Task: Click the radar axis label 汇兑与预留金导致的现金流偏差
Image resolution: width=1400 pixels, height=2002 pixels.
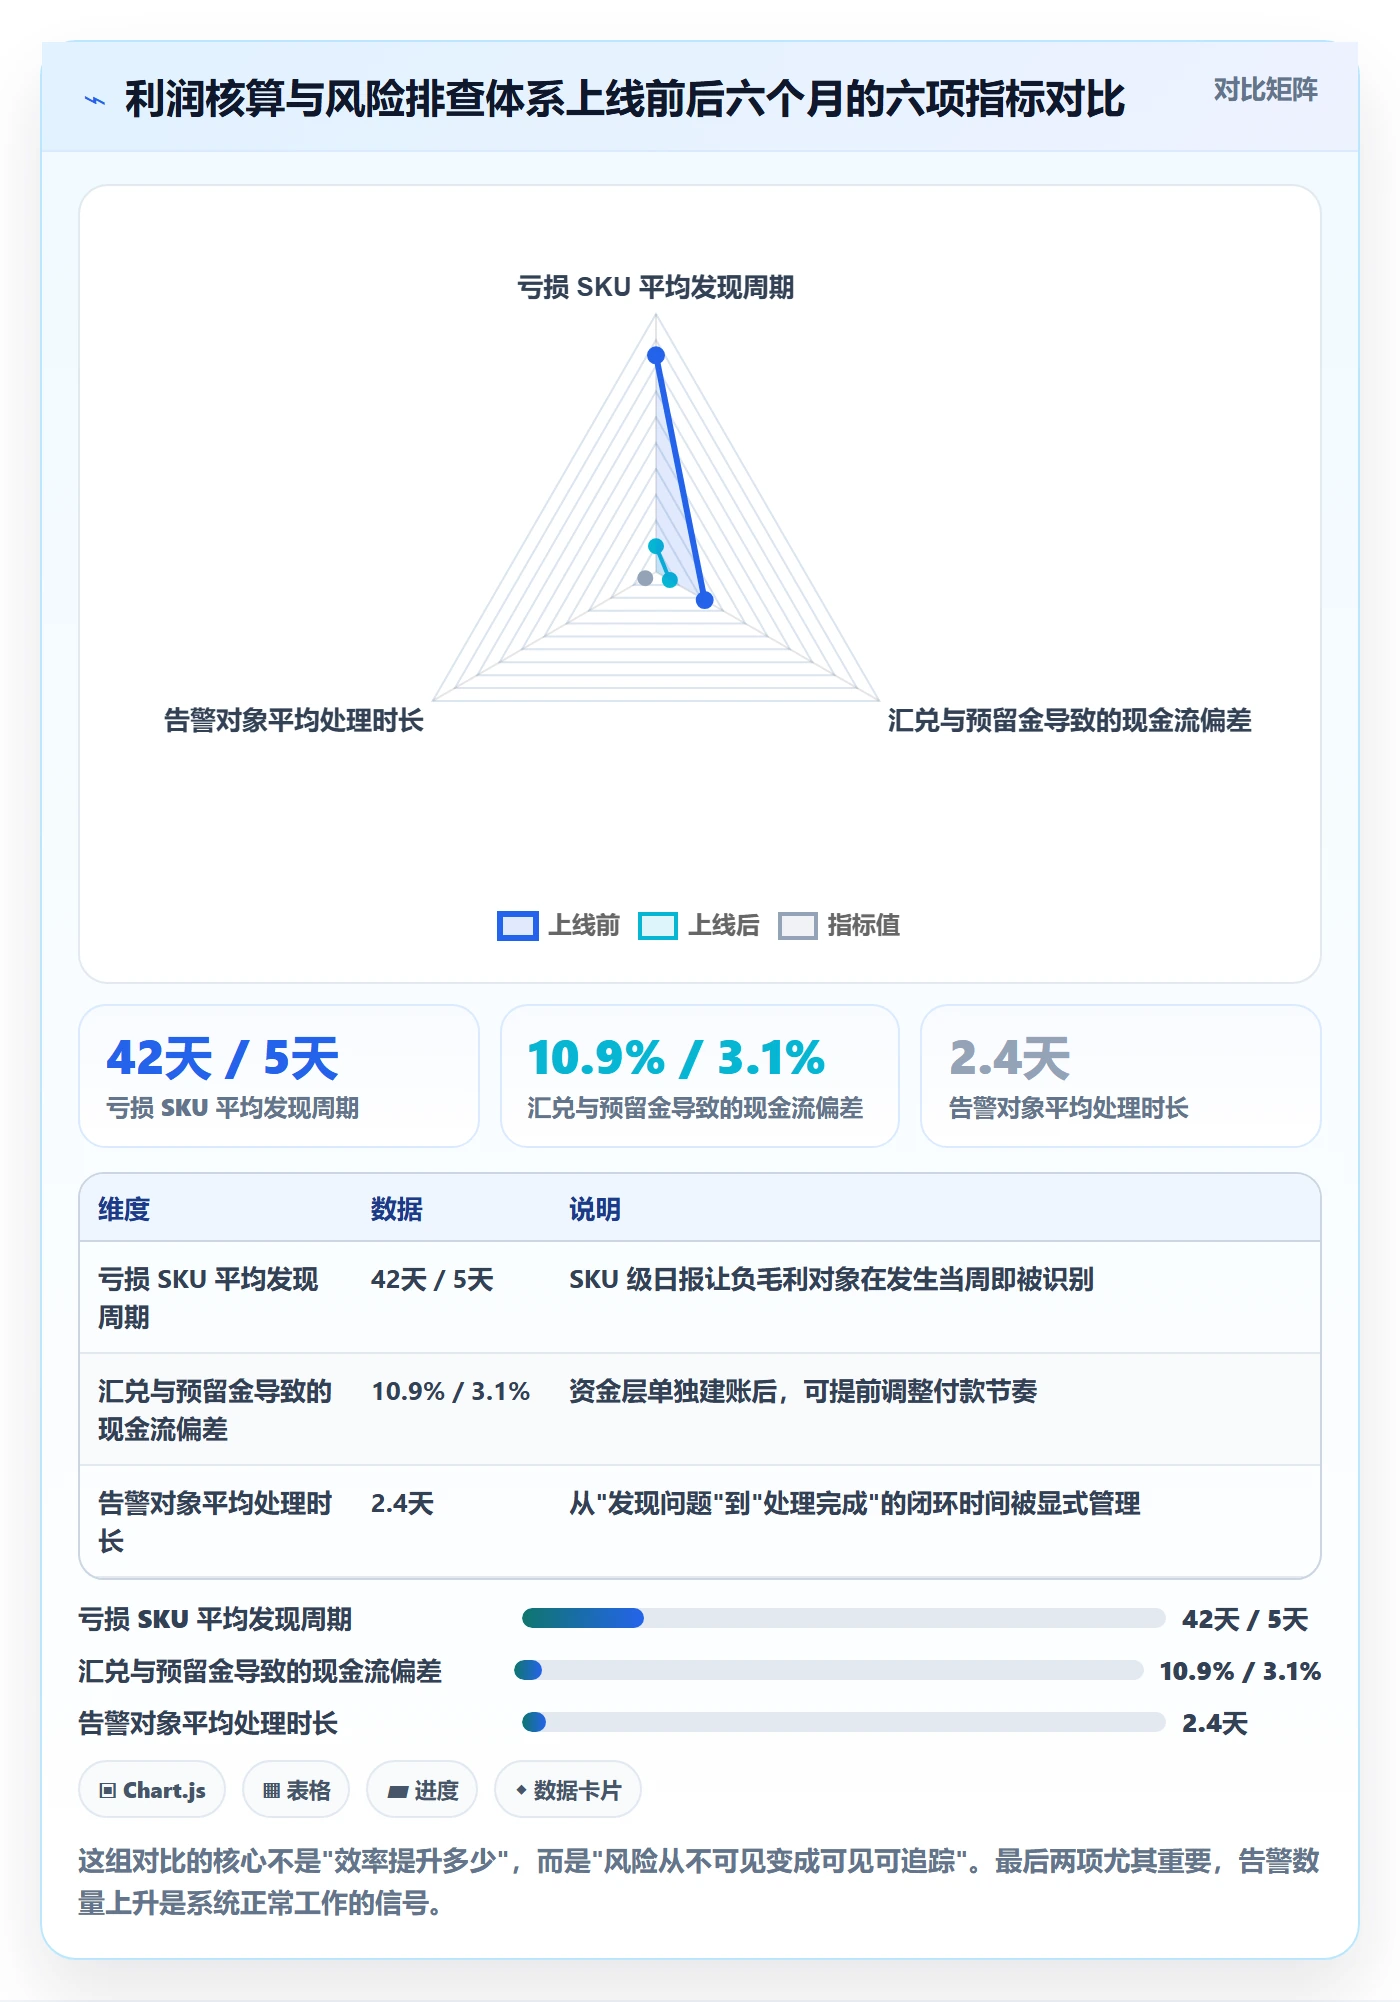Action: point(1070,721)
